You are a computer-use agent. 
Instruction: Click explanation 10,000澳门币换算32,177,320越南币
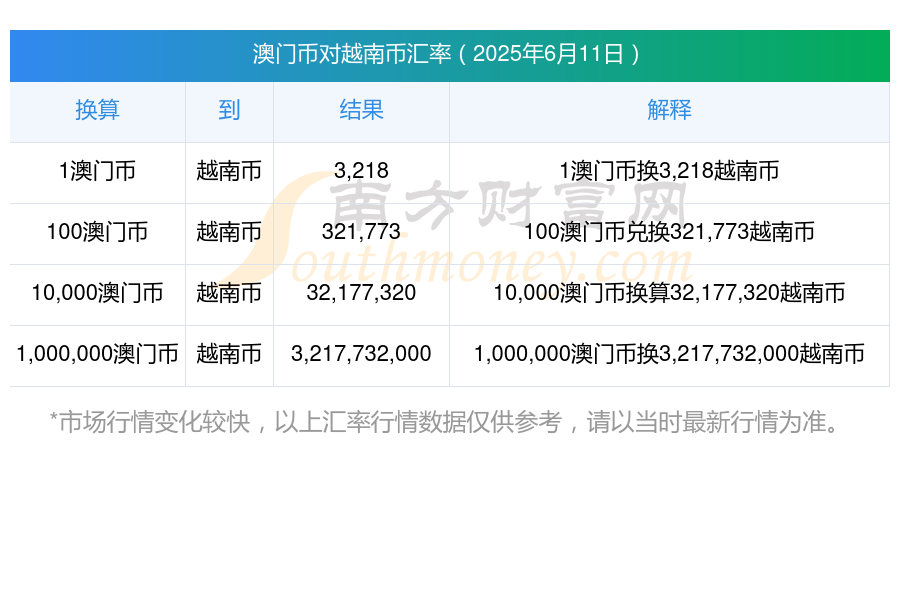click(669, 293)
